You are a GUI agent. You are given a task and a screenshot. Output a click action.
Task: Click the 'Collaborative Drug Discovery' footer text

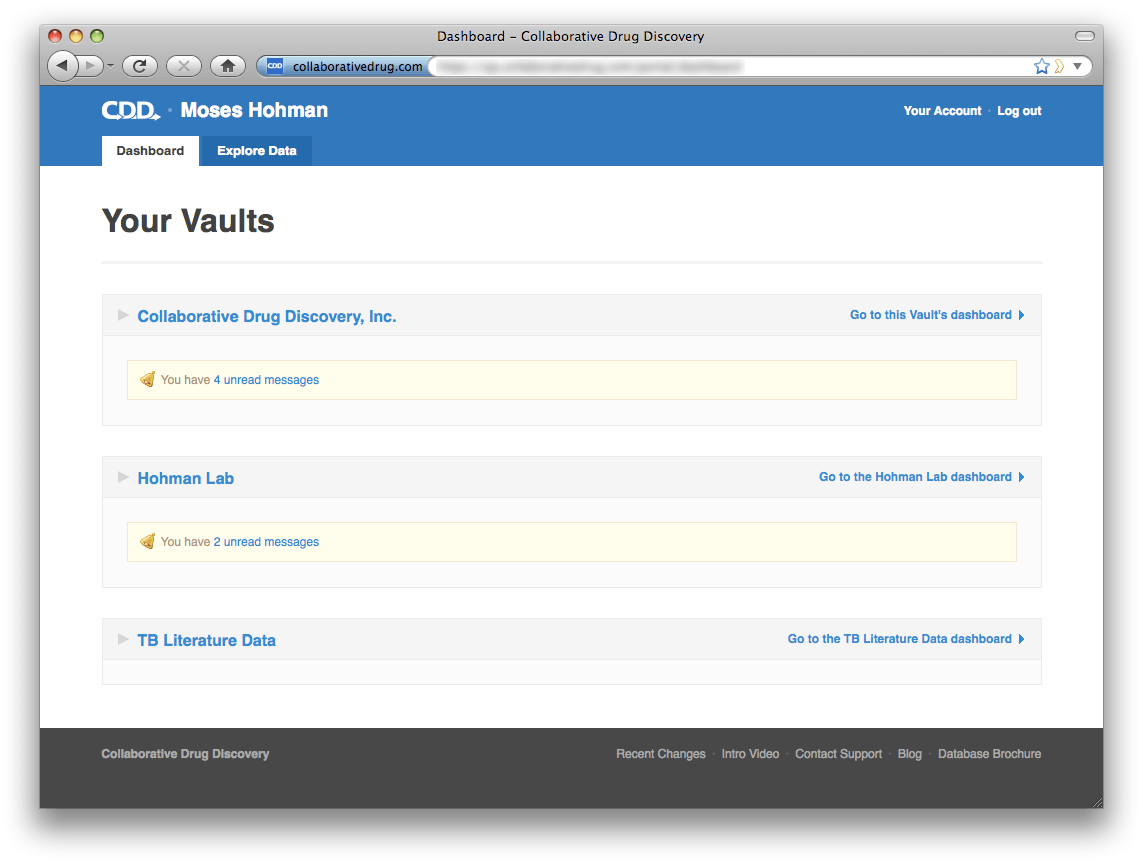(185, 754)
